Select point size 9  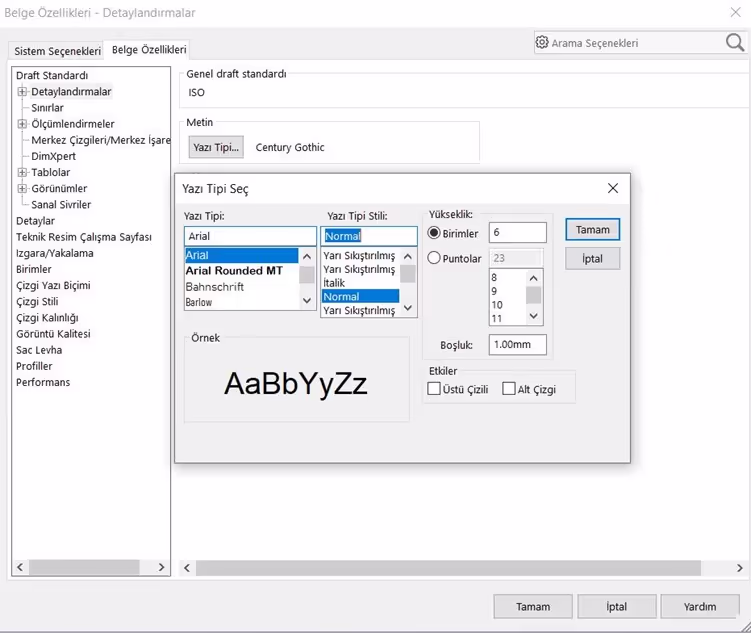(x=494, y=291)
